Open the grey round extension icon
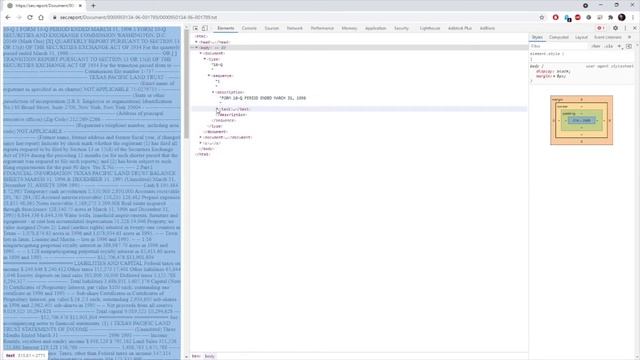Image resolution: width=640 pixels, height=360 pixels. 589,18
